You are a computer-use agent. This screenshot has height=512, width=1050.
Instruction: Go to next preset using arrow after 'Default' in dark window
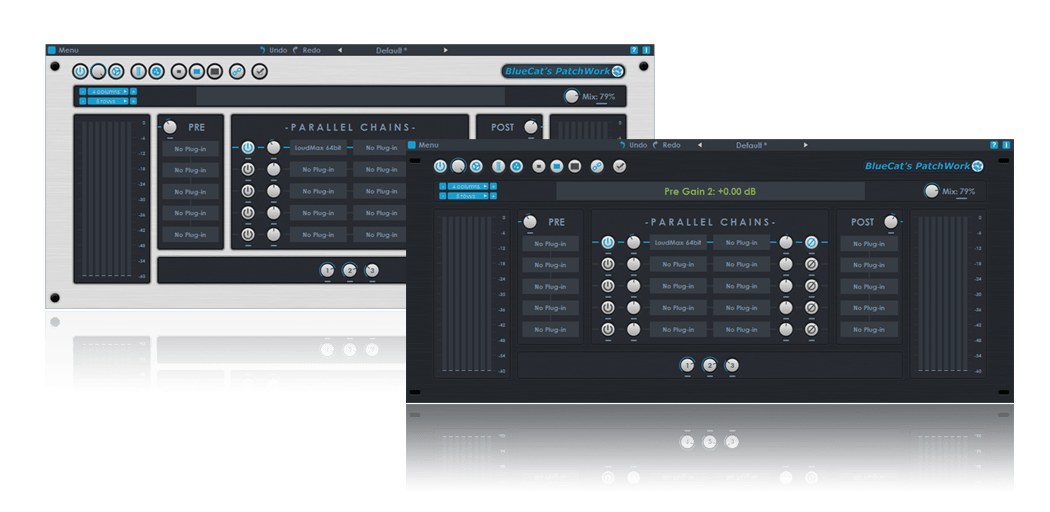(x=806, y=145)
